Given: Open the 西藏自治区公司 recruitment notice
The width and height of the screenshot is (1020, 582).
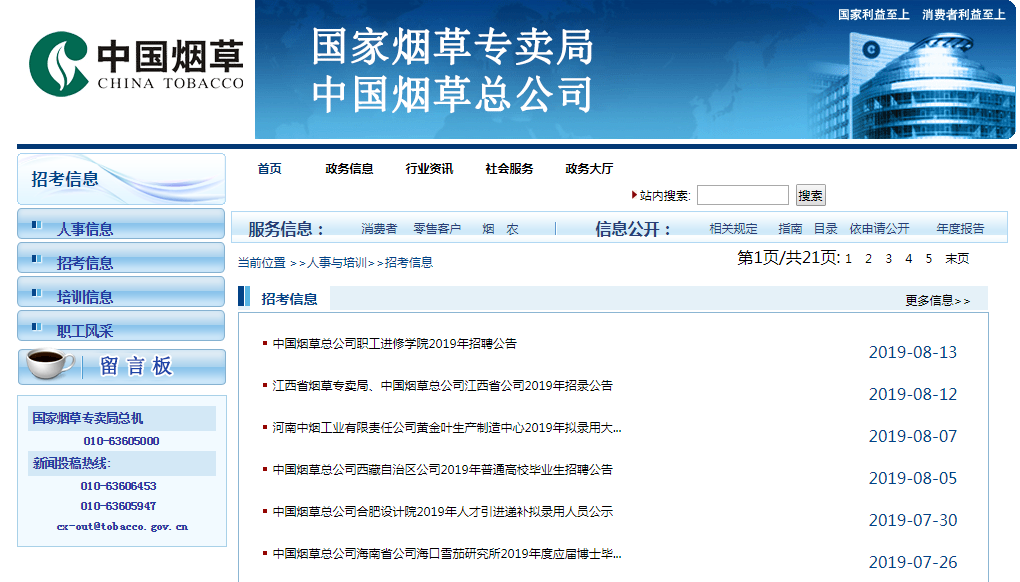Looking at the screenshot, I should pyautogui.click(x=442, y=470).
